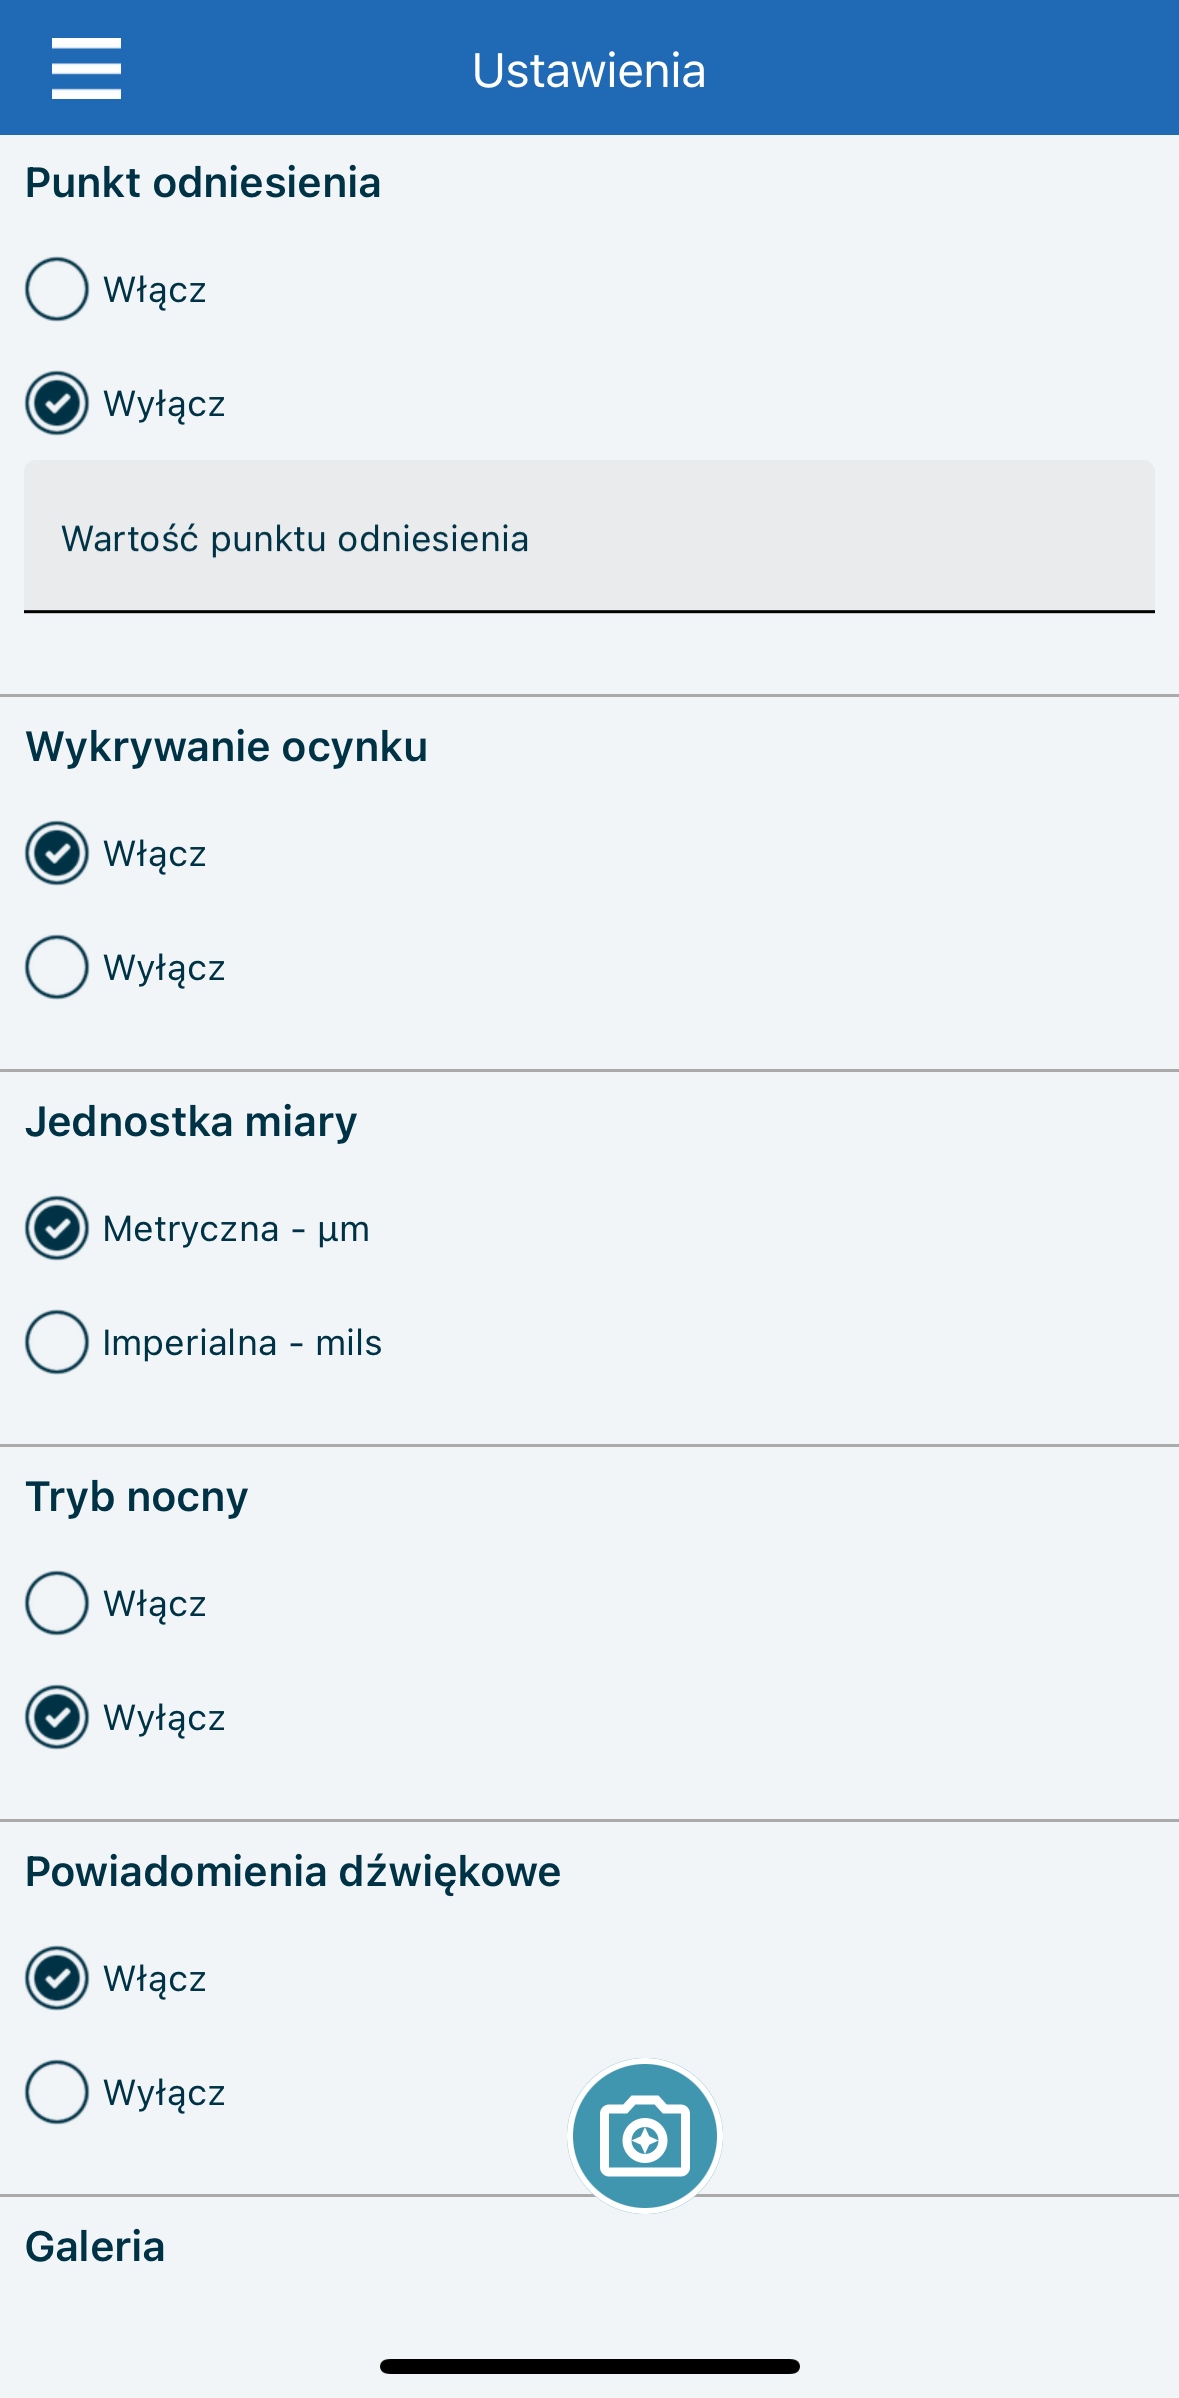Tap the floating camera button

pos(645,2136)
